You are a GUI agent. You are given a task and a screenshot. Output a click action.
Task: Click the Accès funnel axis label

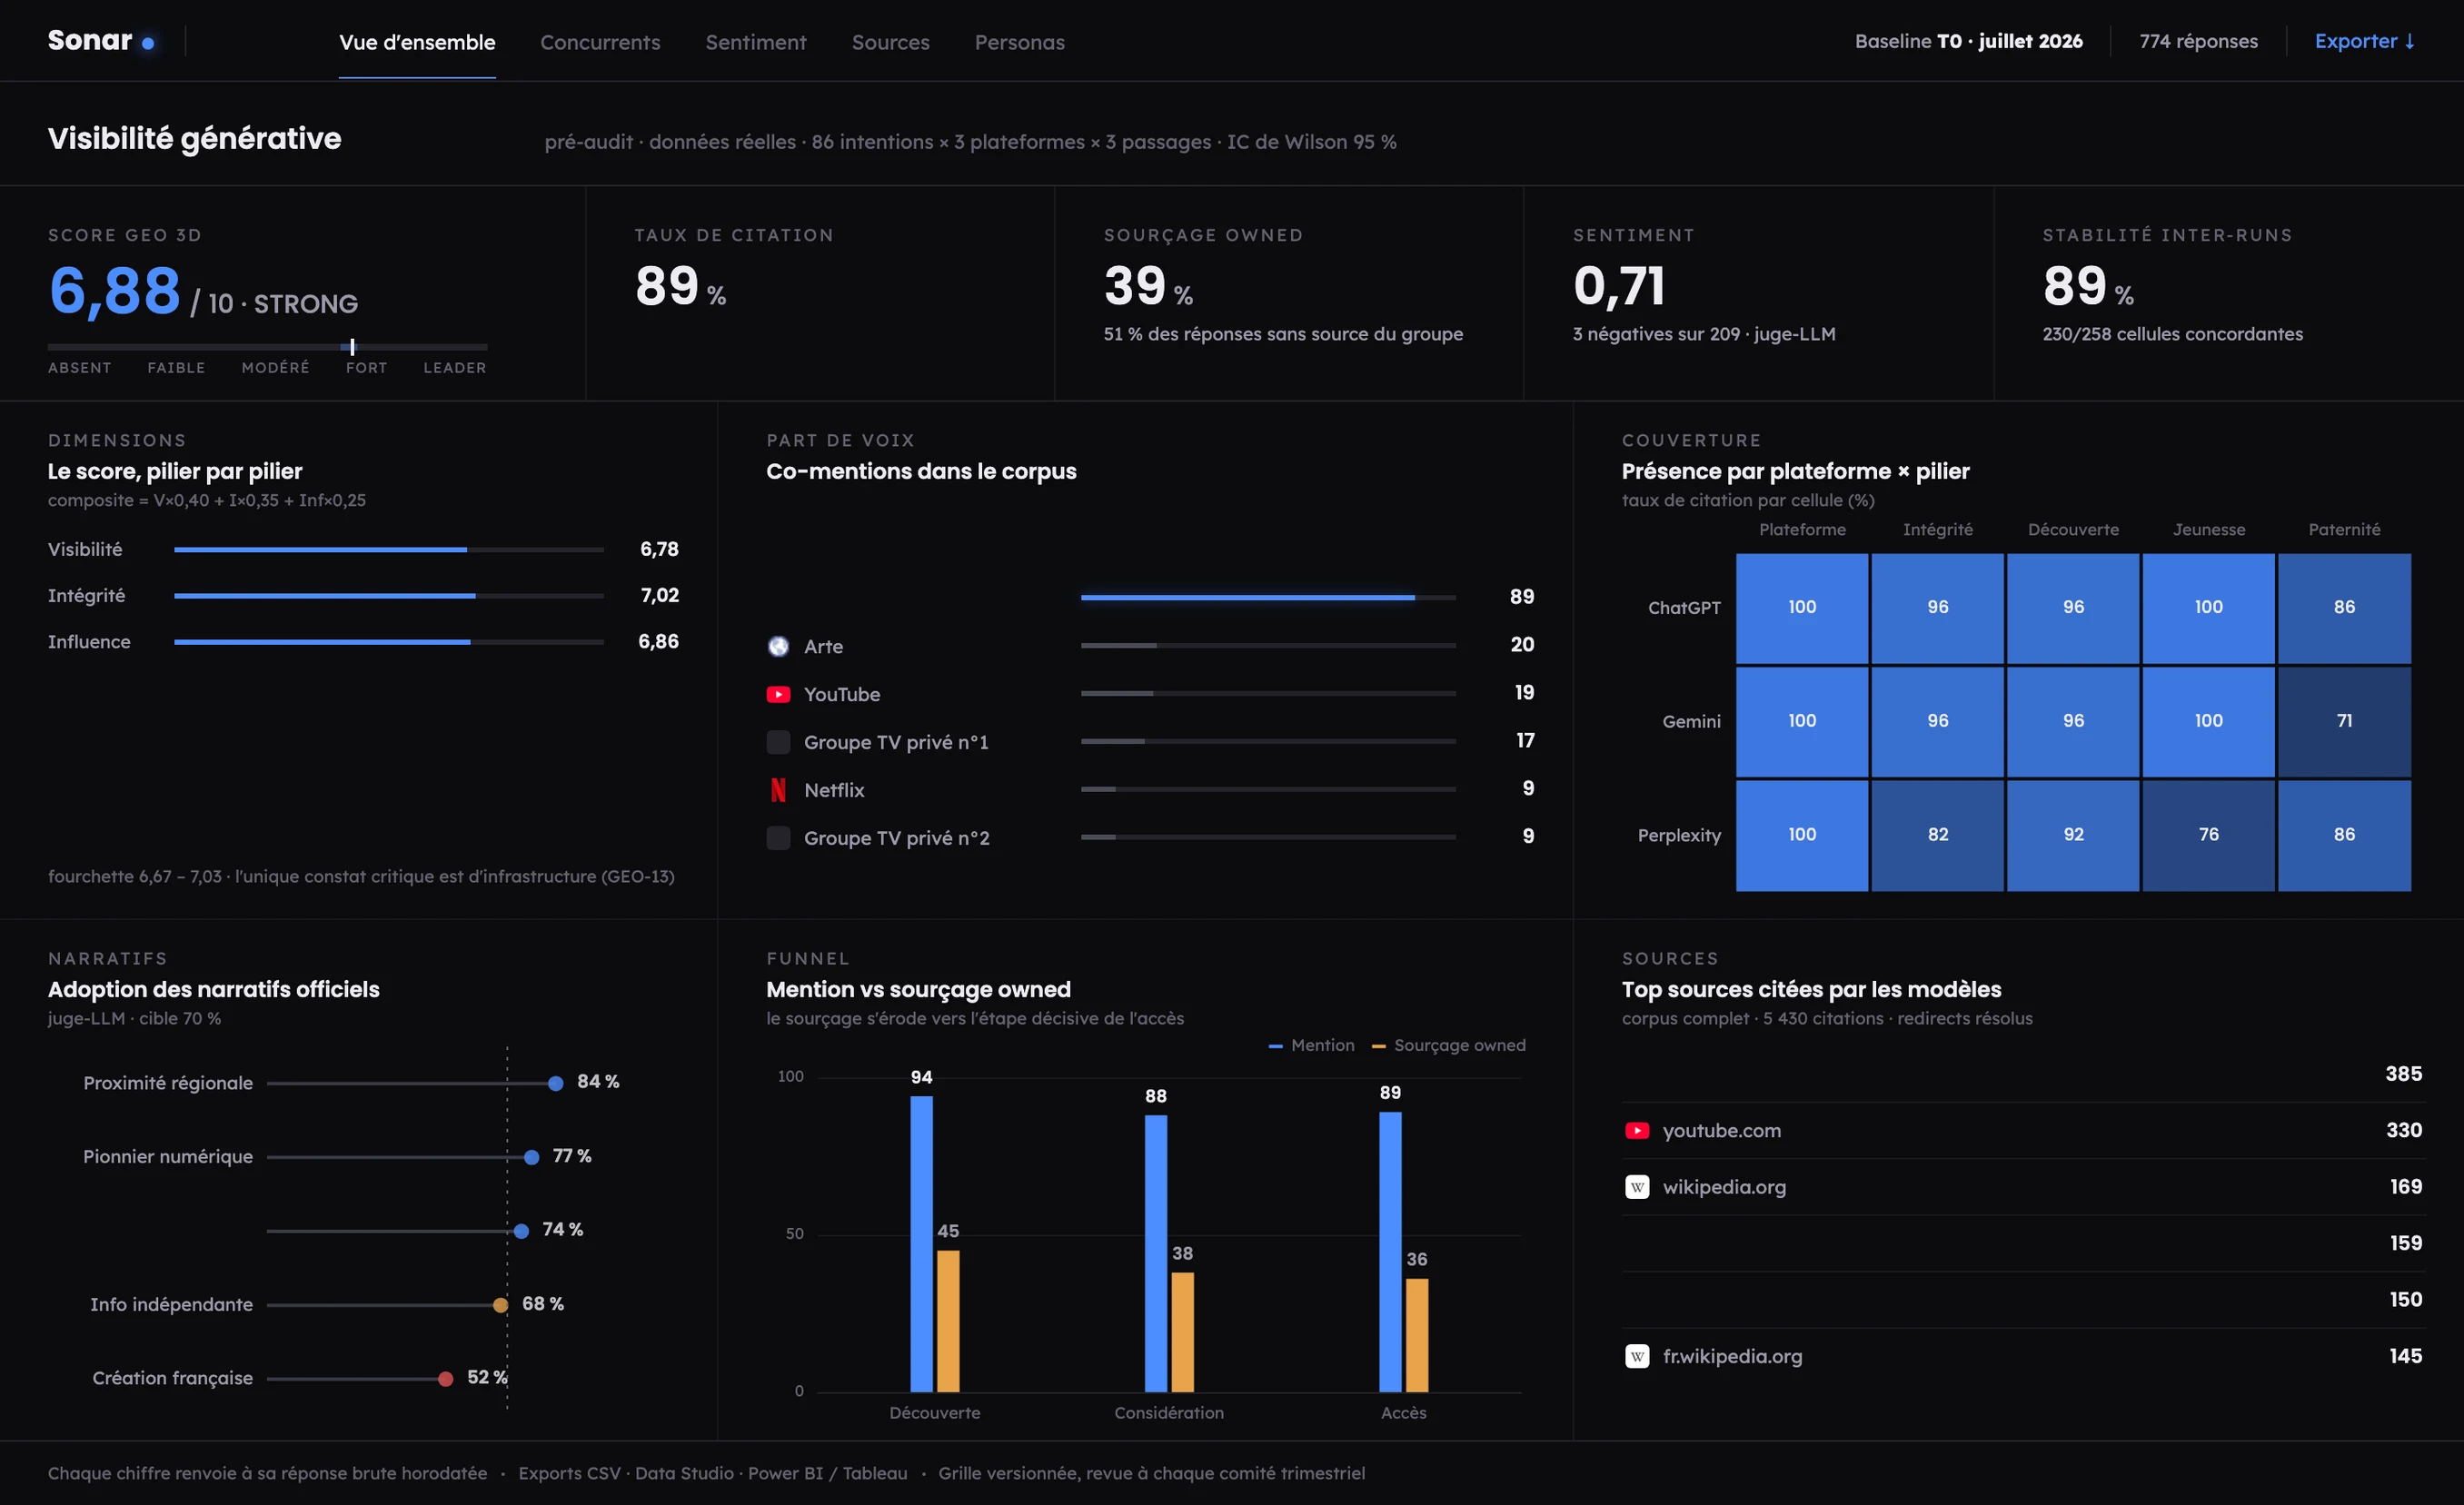(1403, 1413)
